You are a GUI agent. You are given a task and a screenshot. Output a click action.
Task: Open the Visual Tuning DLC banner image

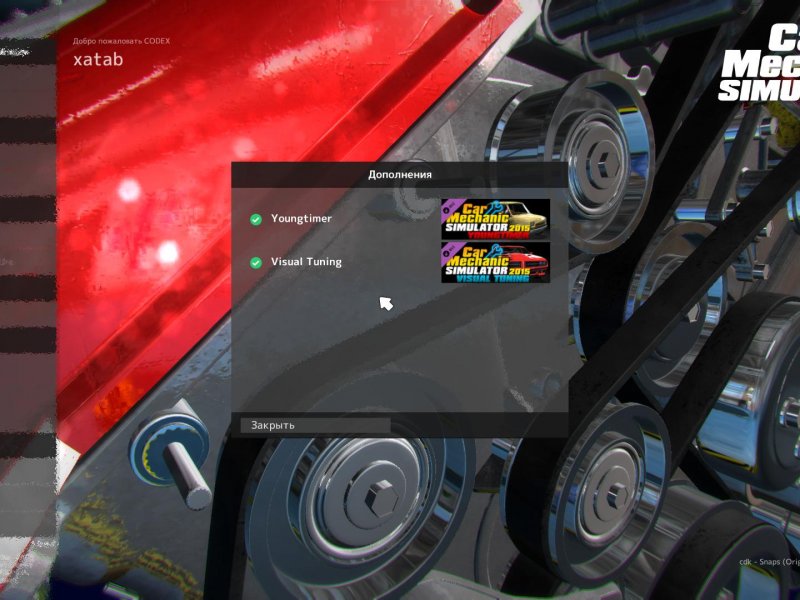click(x=495, y=262)
